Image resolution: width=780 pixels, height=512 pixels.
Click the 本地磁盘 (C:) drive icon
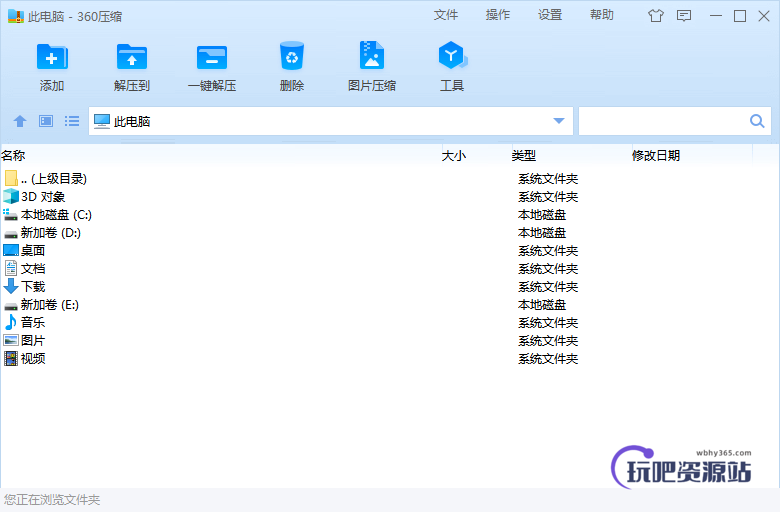point(10,214)
